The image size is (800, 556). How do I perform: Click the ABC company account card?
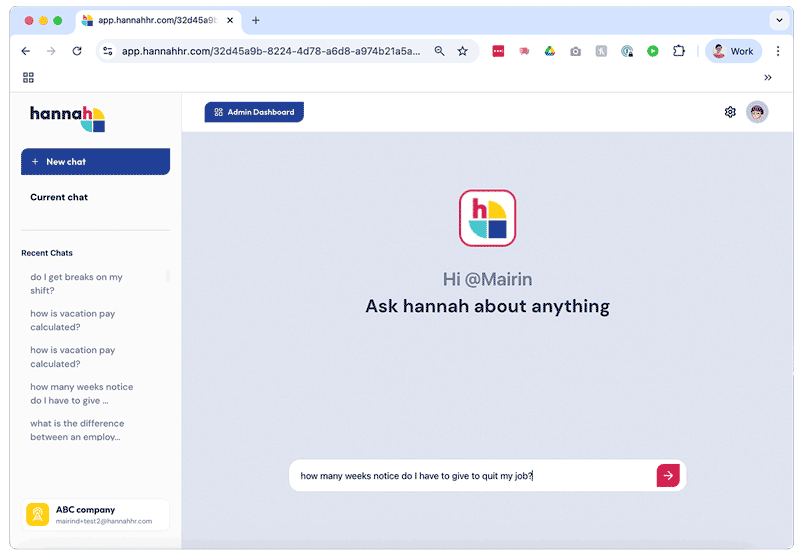[x=95, y=515]
